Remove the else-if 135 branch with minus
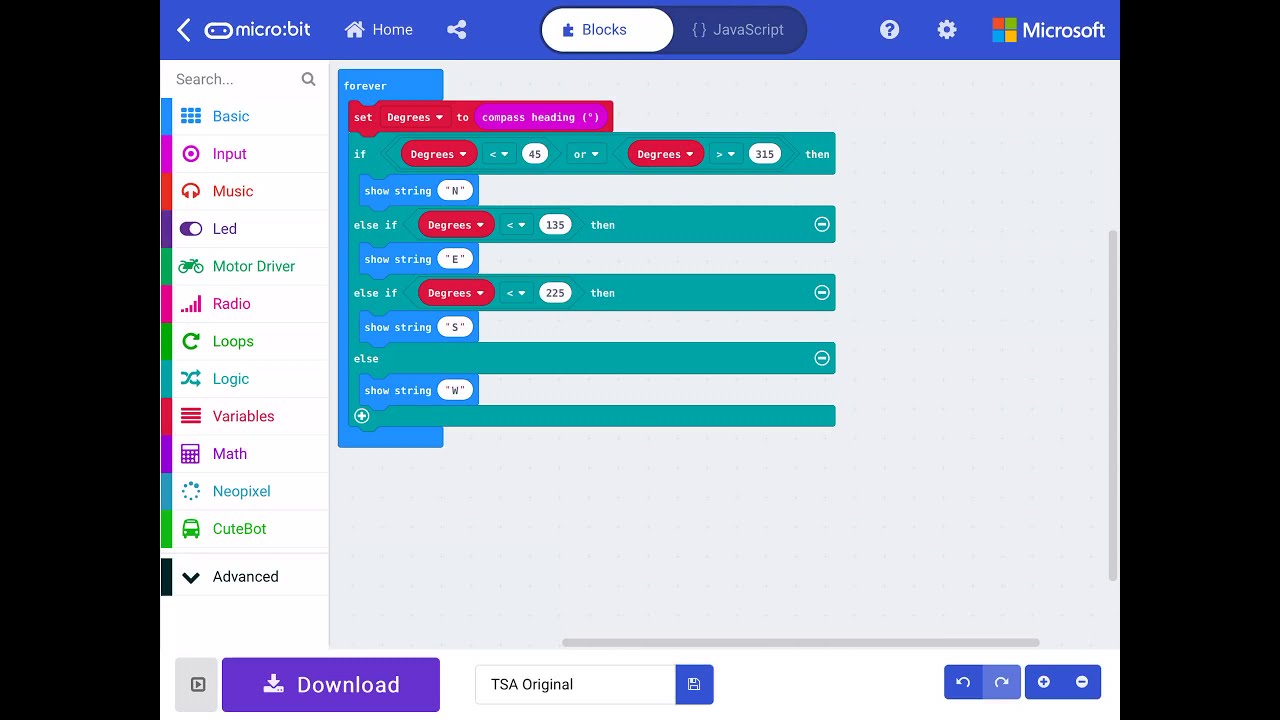The image size is (1280, 720). coord(822,225)
